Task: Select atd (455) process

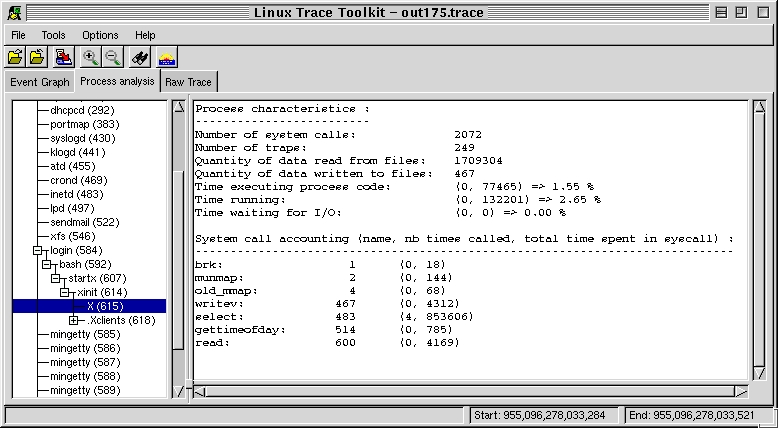Action: click(x=72, y=166)
